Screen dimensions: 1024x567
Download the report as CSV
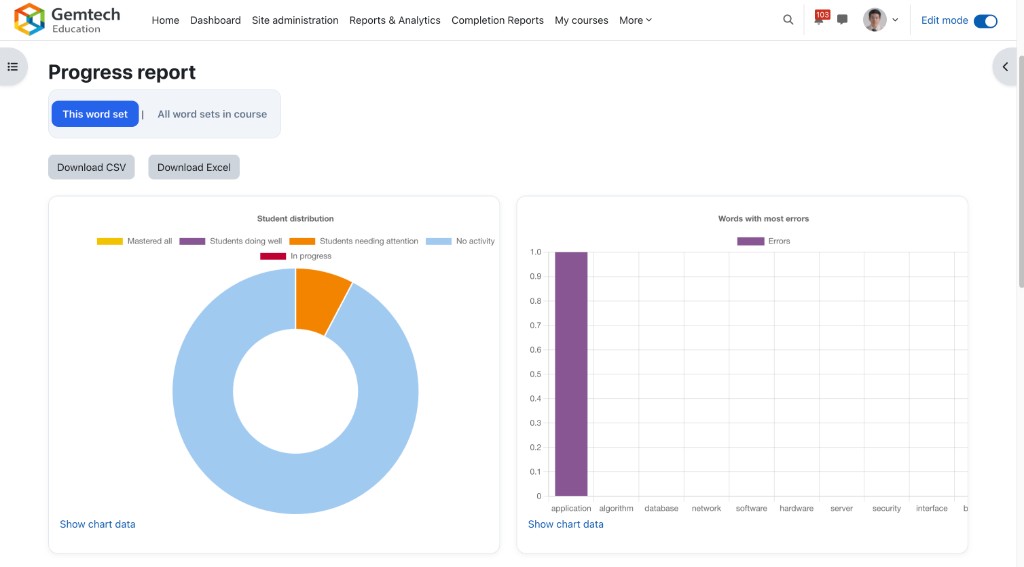click(x=91, y=167)
